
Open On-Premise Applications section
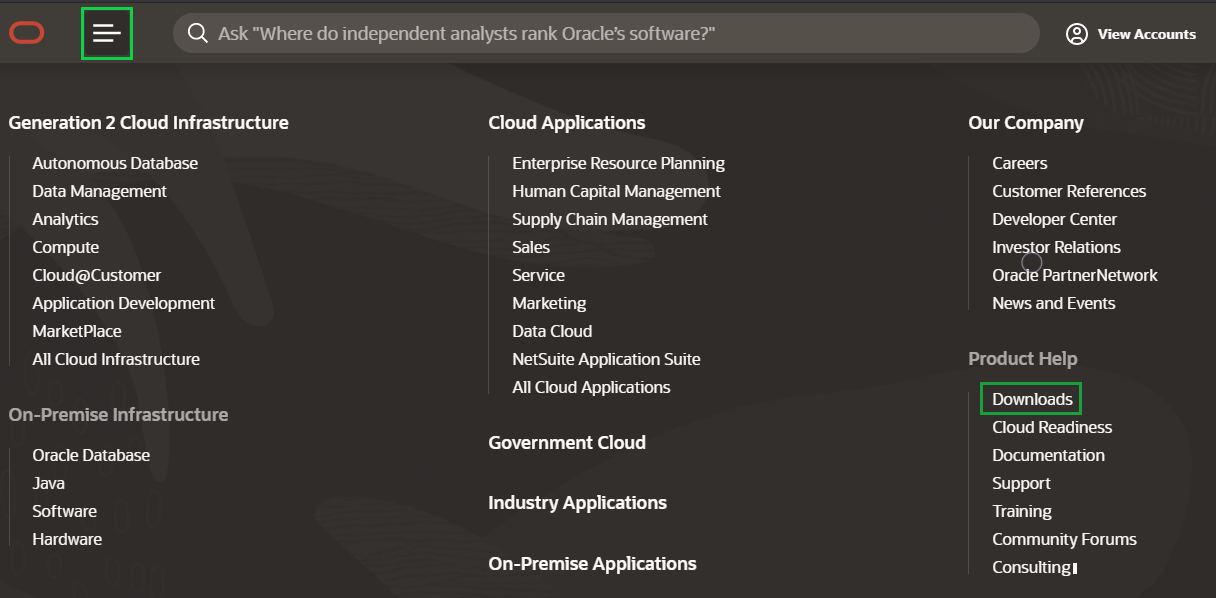(592, 564)
